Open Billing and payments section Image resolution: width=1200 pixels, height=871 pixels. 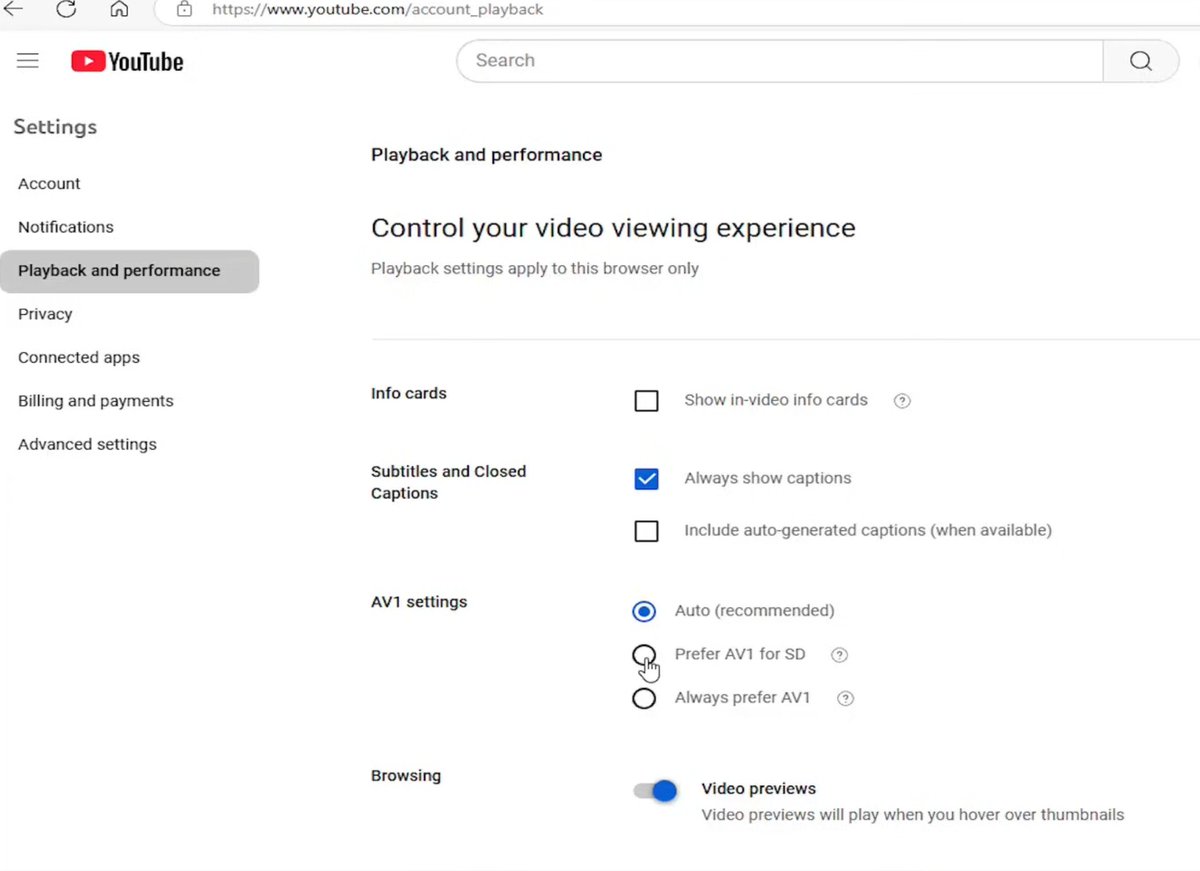click(96, 401)
